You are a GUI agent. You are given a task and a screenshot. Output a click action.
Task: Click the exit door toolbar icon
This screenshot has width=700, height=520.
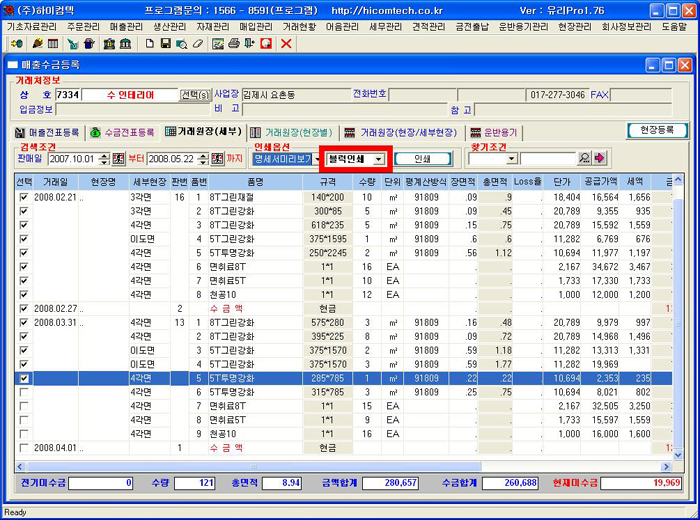[250, 44]
